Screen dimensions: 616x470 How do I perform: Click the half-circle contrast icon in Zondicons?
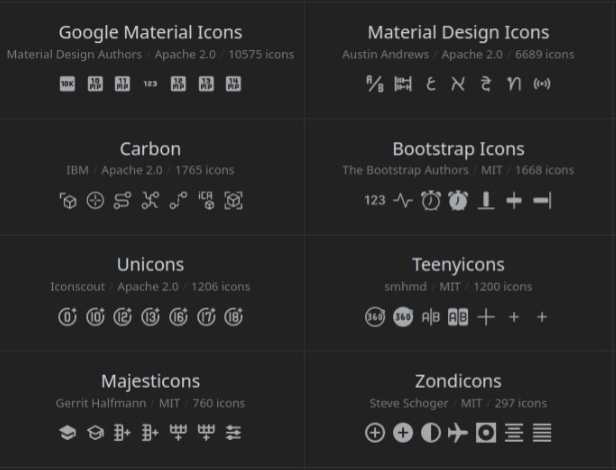tap(431, 433)
